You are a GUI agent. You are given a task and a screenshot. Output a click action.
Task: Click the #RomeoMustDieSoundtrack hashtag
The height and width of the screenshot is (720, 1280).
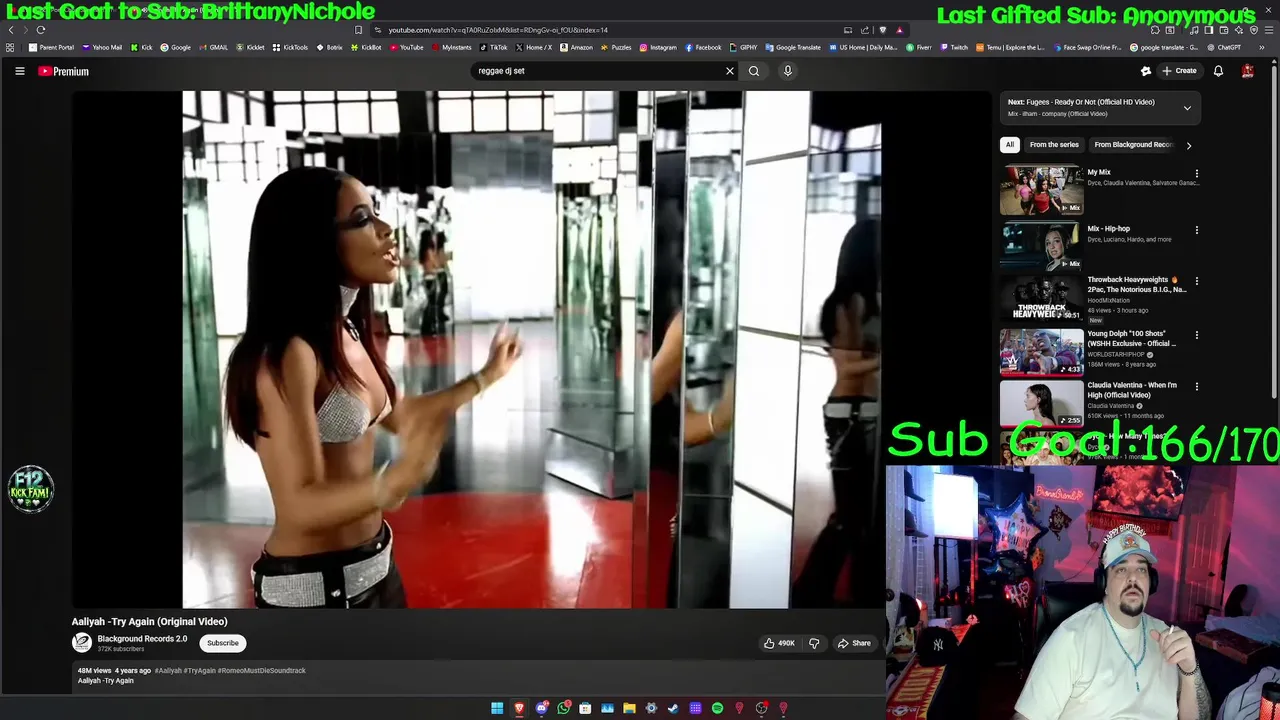point(262,671)
